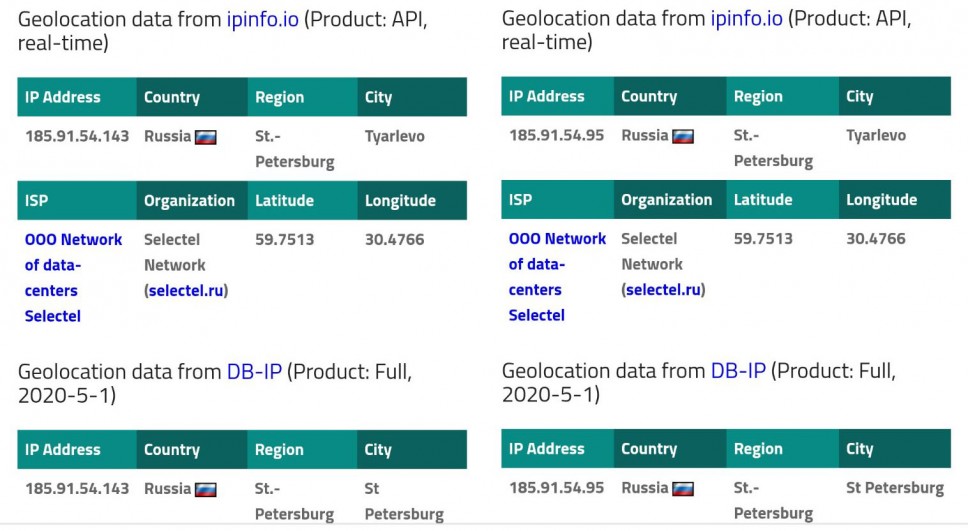Click the Russia flag in right ipinfo.io table
The image size is (968, 531).
coord(682,136)
